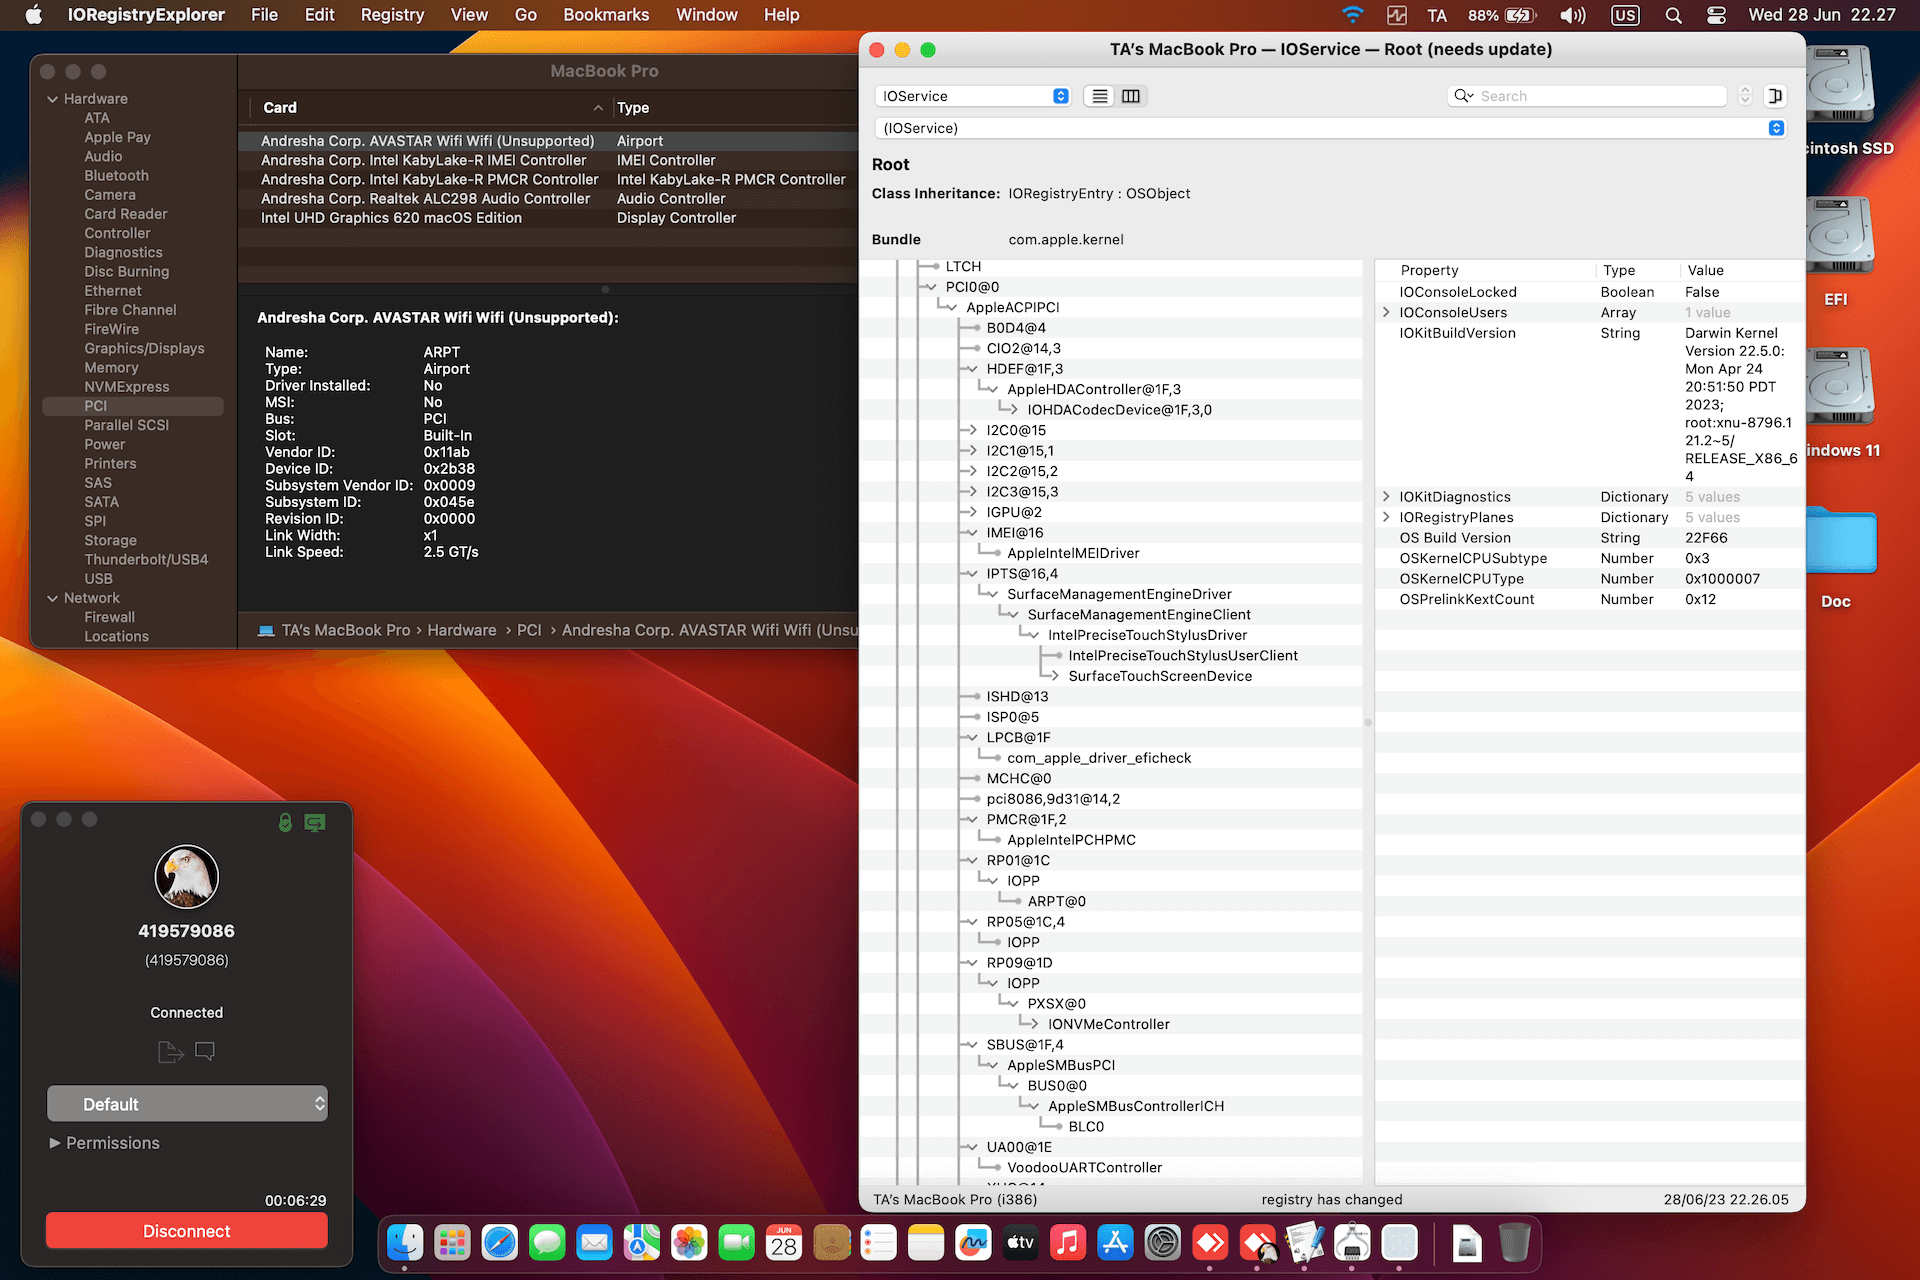Open Music from the Dock
The image size is (1920, 1280).
1068,1243
